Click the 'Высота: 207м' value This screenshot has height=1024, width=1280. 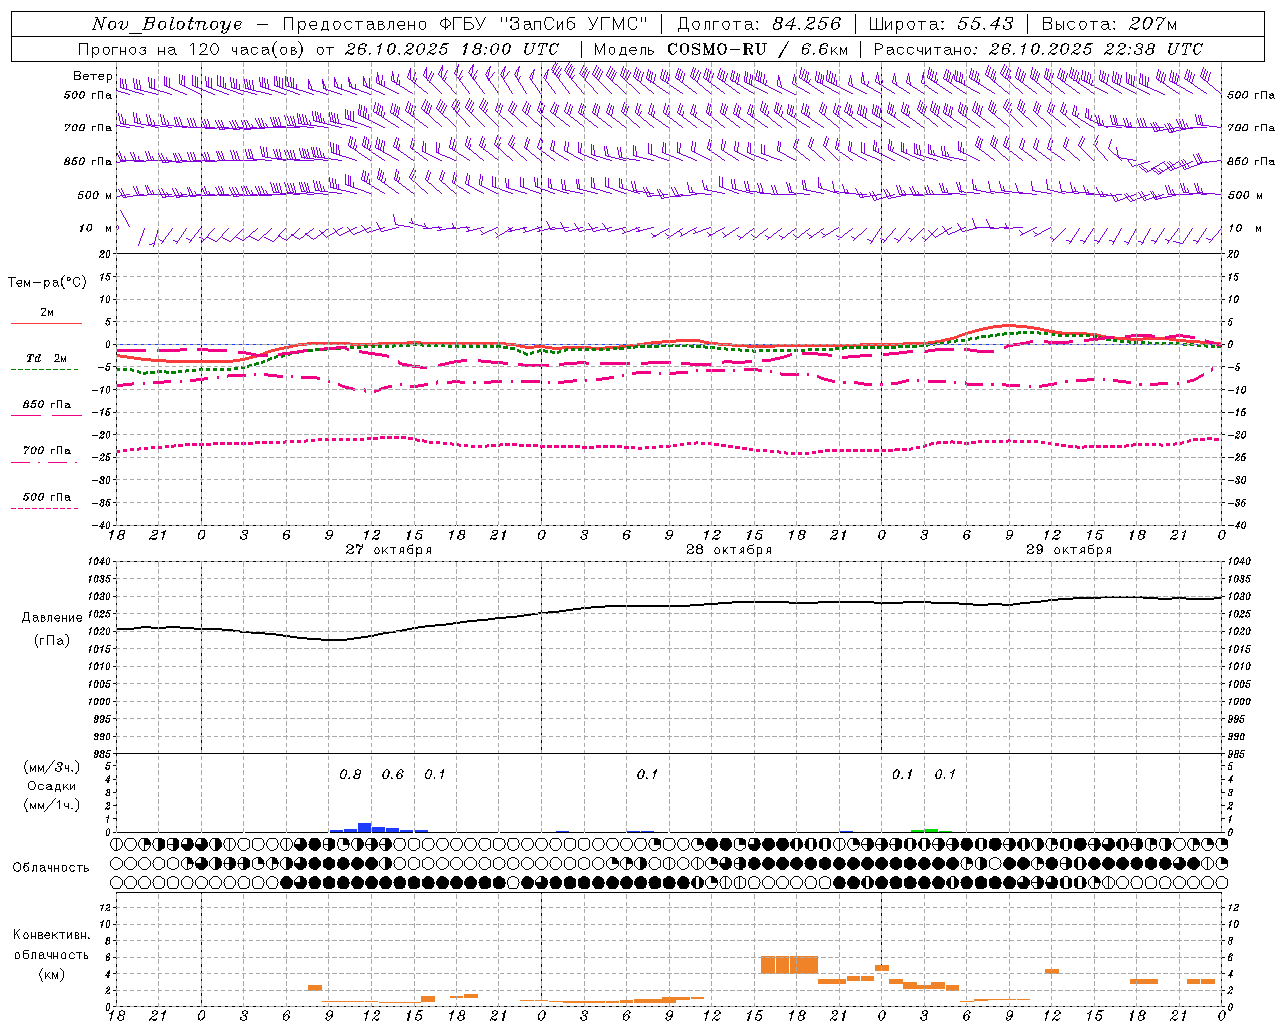(x=1109, y=24)
